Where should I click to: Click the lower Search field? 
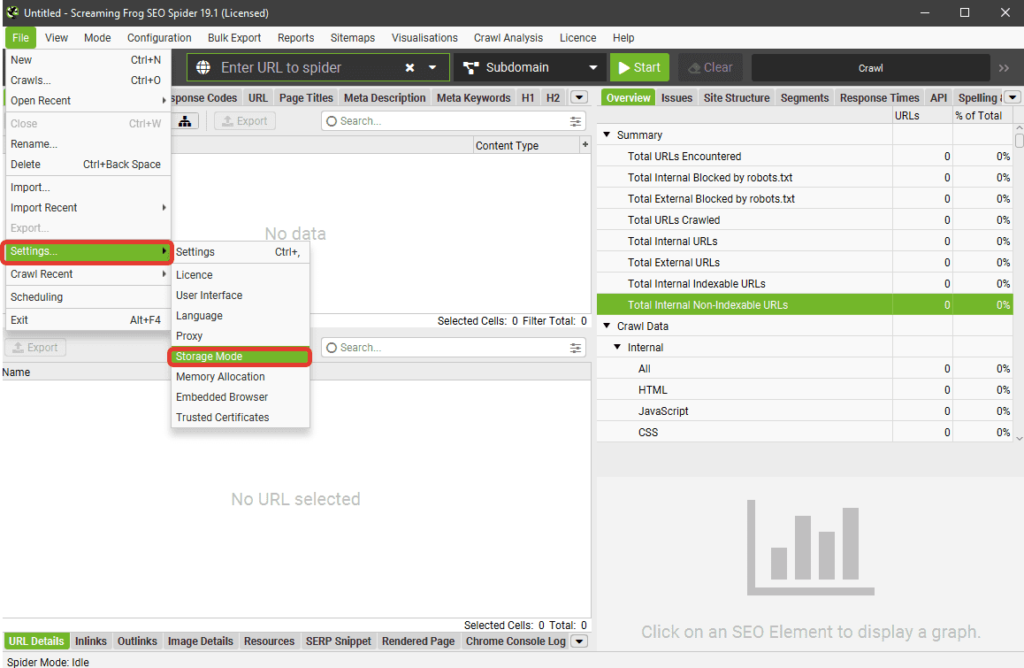pos(453,347)
